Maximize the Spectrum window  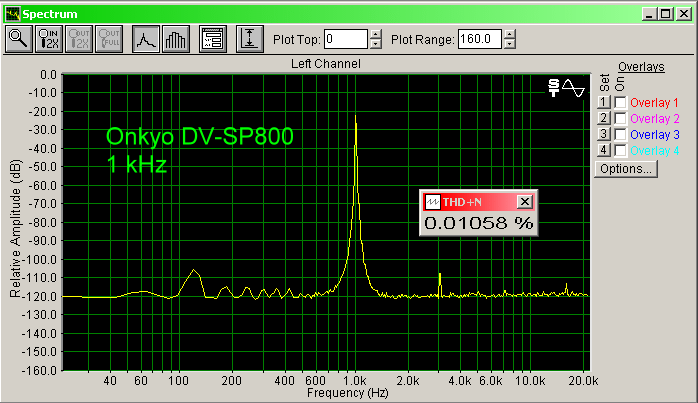click(x=666, y=14)
